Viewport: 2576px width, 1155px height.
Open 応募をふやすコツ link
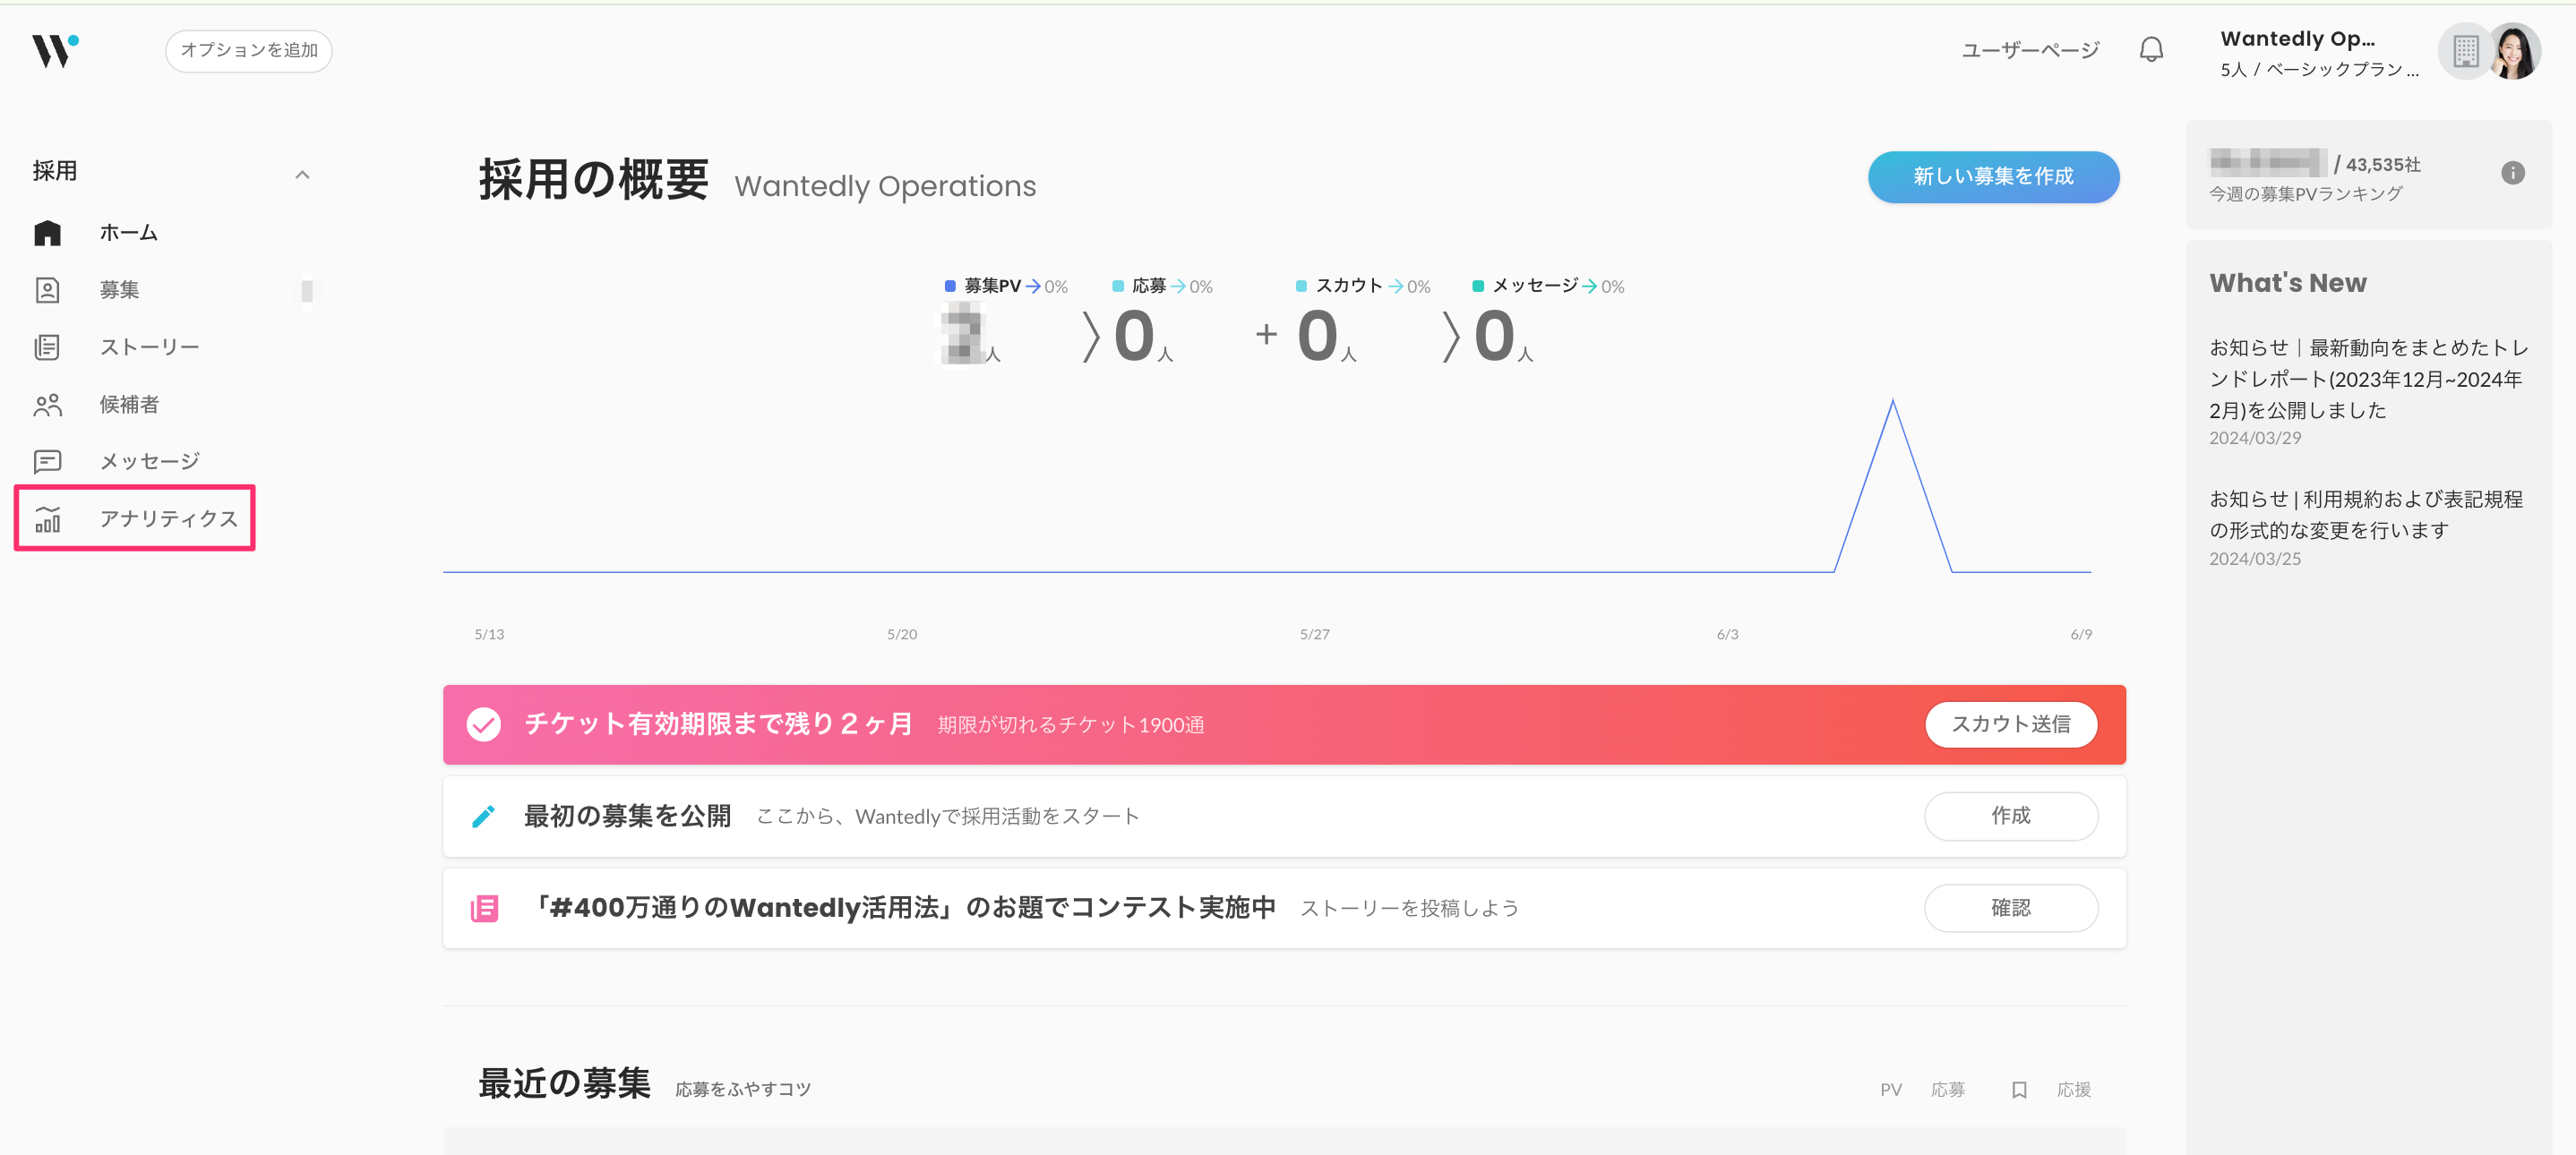(x=742, y=1089)
